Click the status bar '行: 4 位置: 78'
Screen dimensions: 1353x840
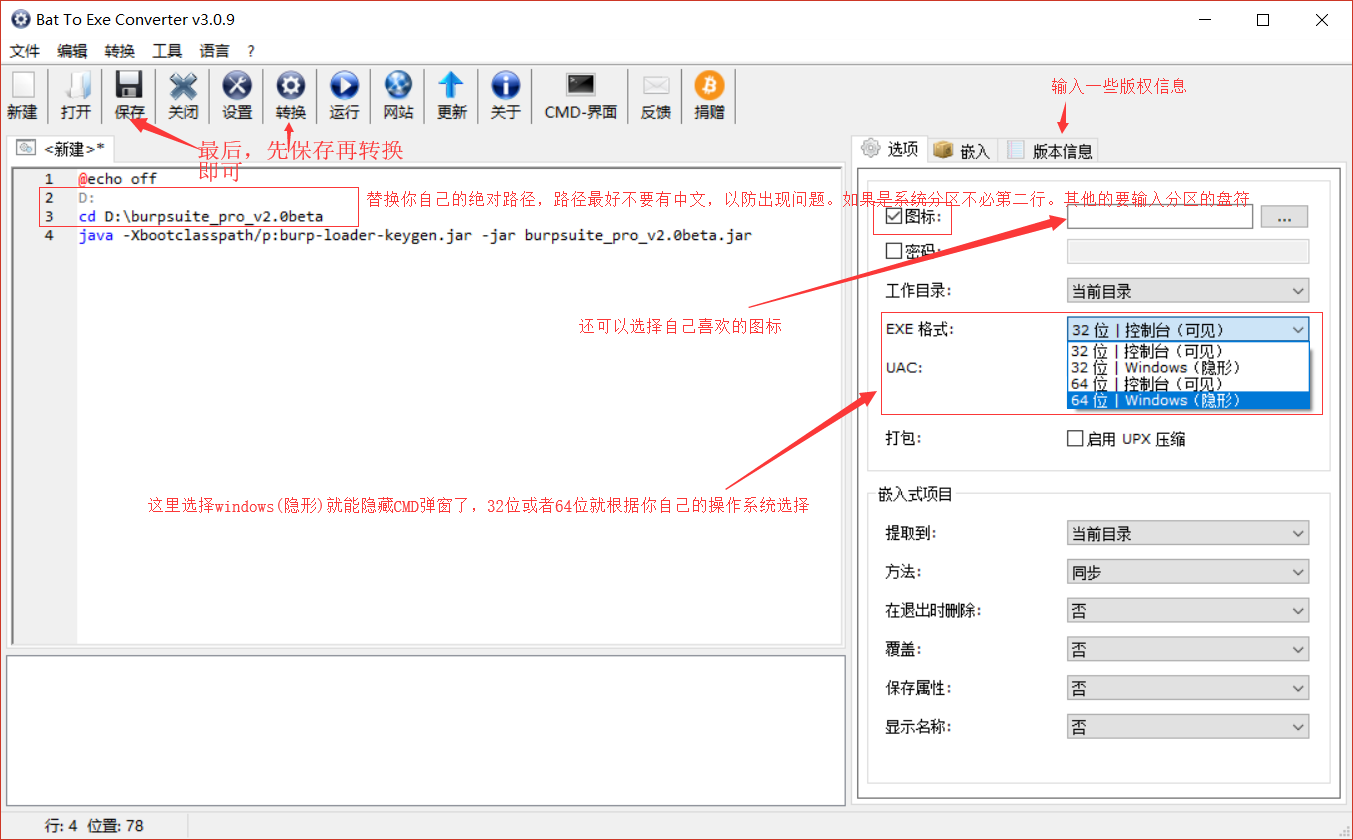(x=94, y=825)
